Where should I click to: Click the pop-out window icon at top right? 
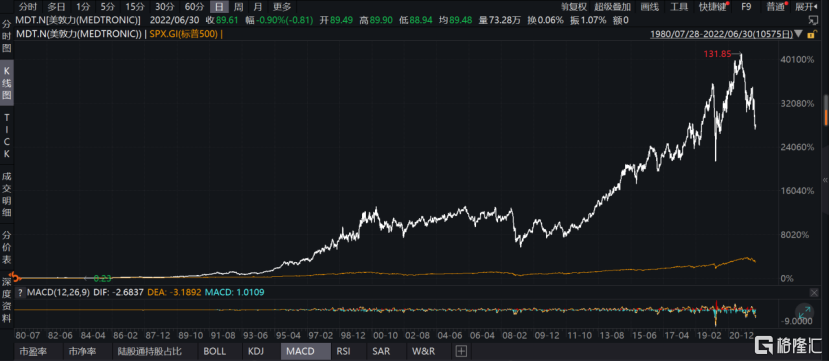(x=813, y=20)
